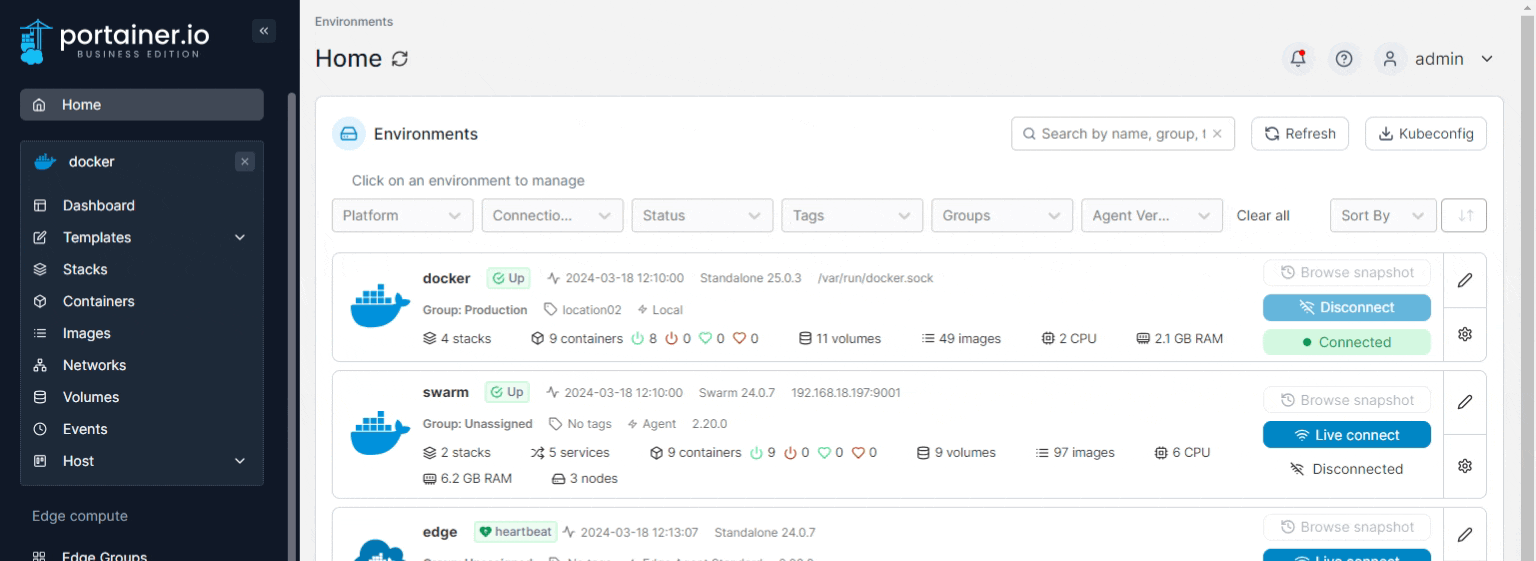Clear the environment search field text

tap(1217, 134)
